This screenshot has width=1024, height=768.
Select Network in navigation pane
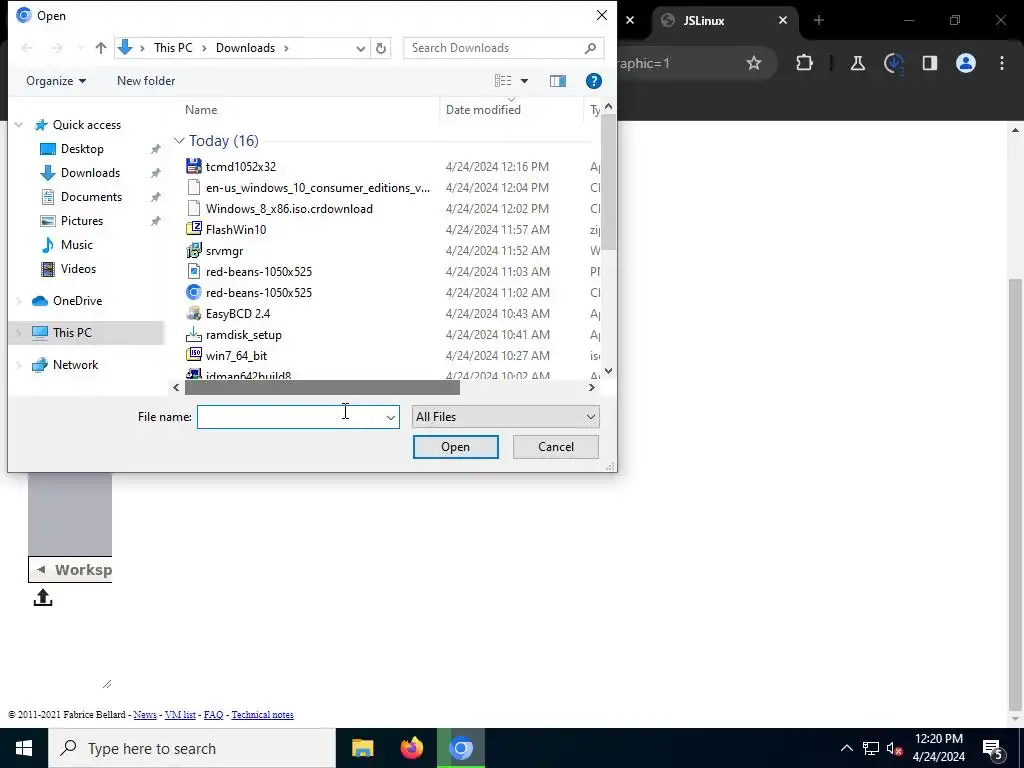(76, 365)
